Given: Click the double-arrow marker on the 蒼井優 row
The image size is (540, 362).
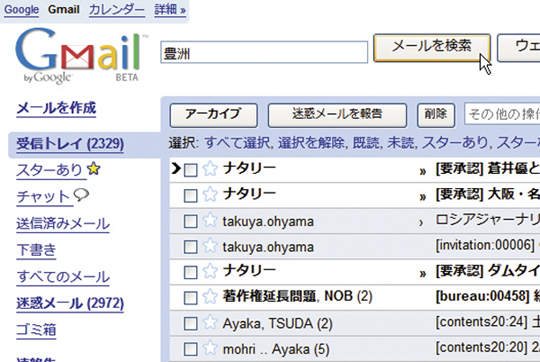Looking at the screenshot, I should pos(423,171).
